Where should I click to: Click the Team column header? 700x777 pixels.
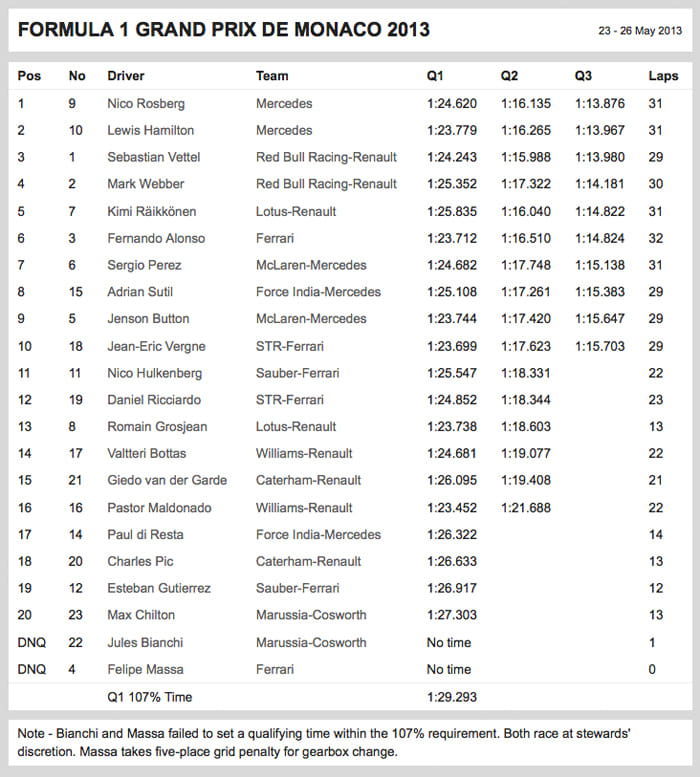(x=272, y=76)
